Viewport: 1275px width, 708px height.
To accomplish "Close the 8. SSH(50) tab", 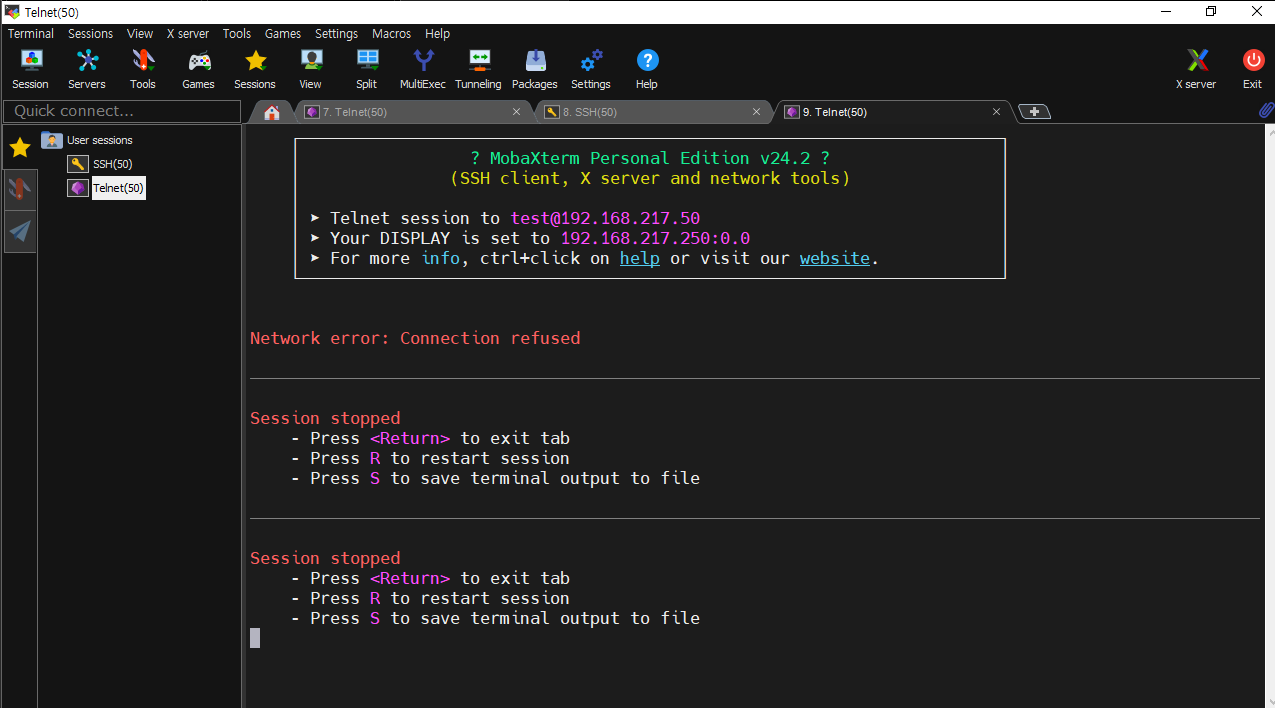I will click(756, 112).
